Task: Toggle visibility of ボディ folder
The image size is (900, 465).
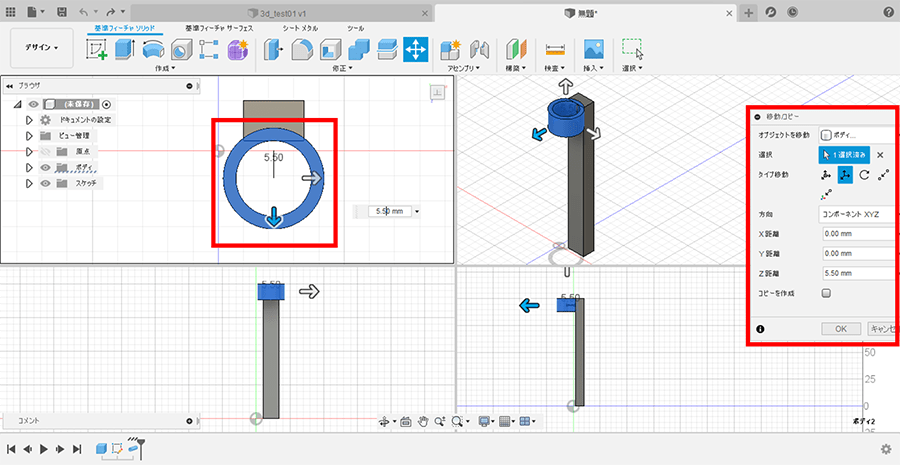Action: pos(45,167)
